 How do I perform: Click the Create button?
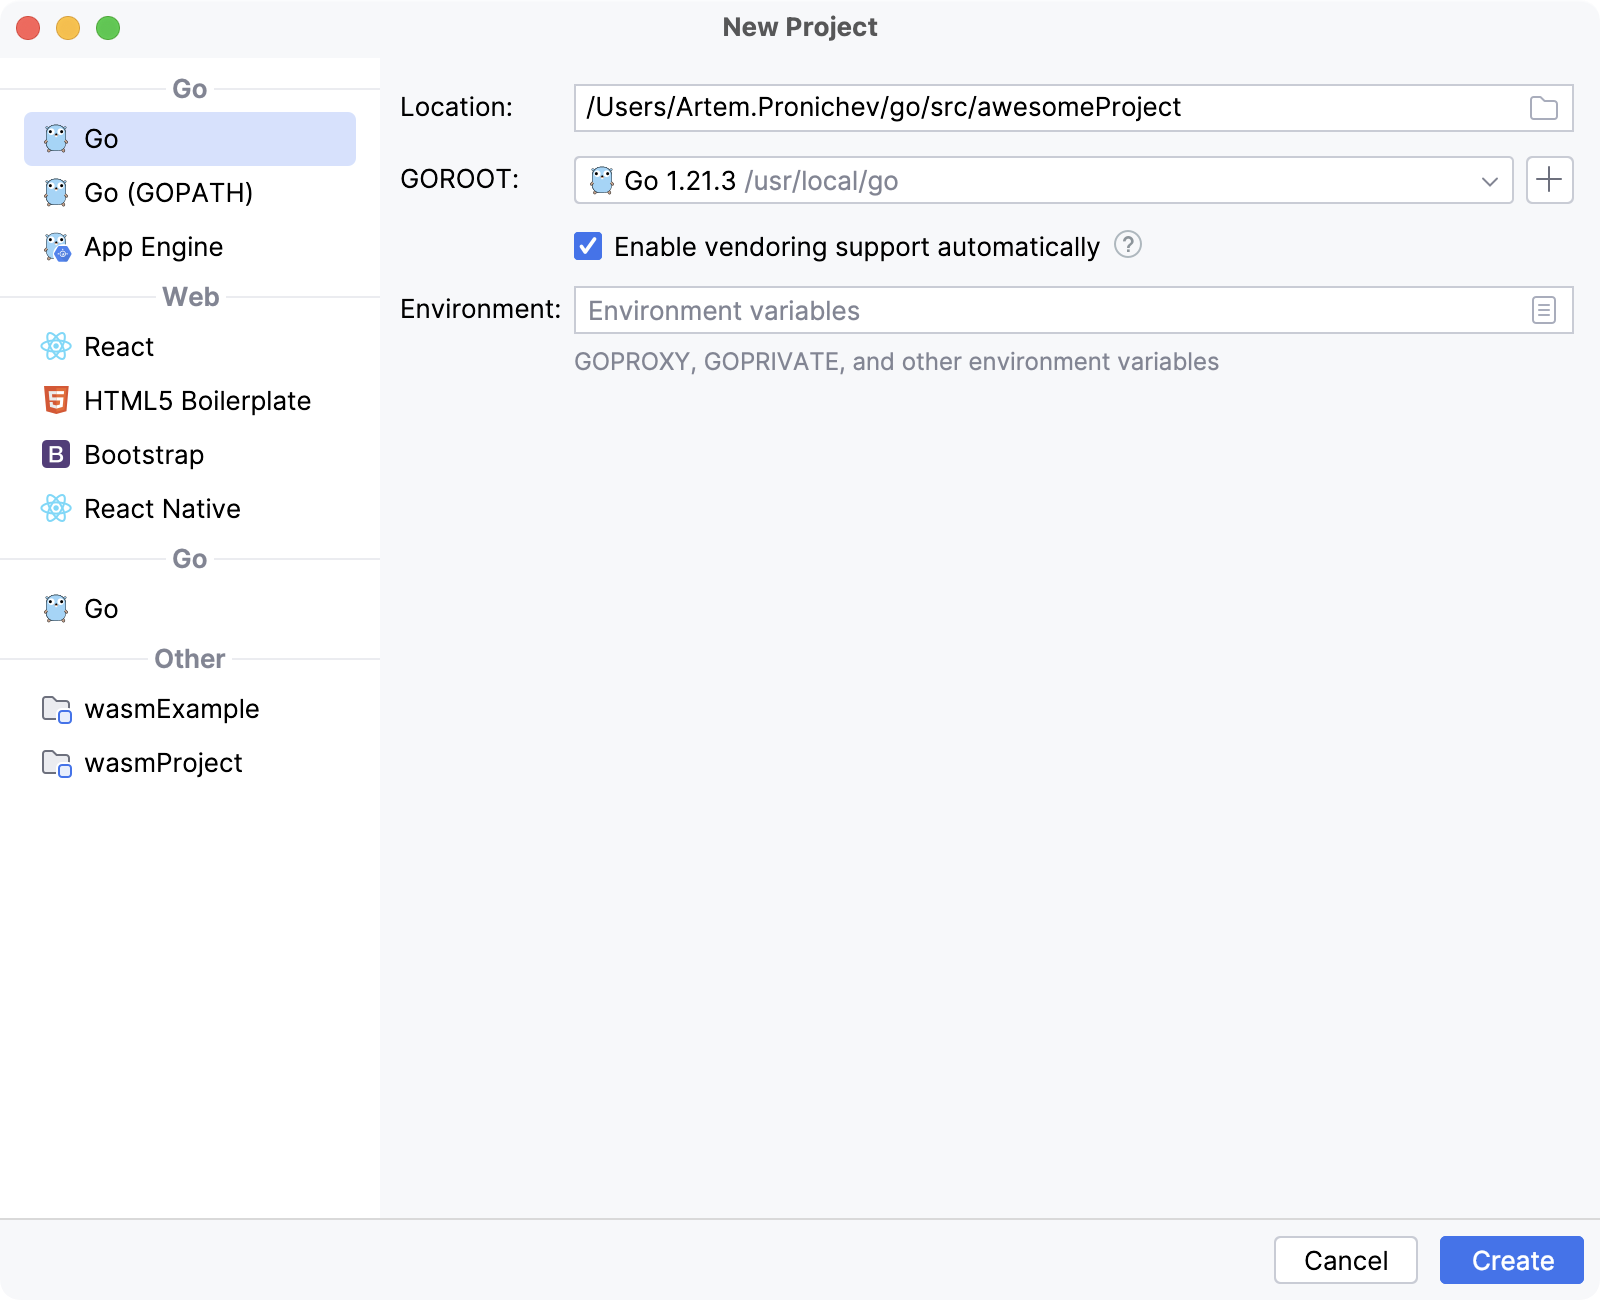click(x=1510, y=1260)
